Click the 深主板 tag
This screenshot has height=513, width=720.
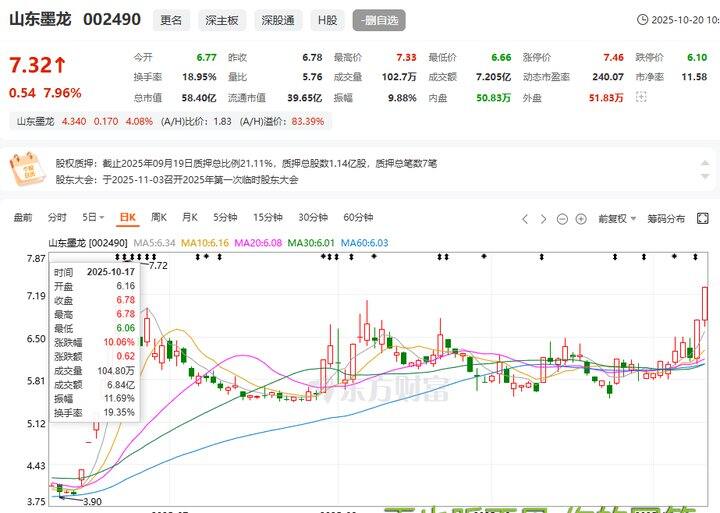pyautogui.click(x=222, y=20)
